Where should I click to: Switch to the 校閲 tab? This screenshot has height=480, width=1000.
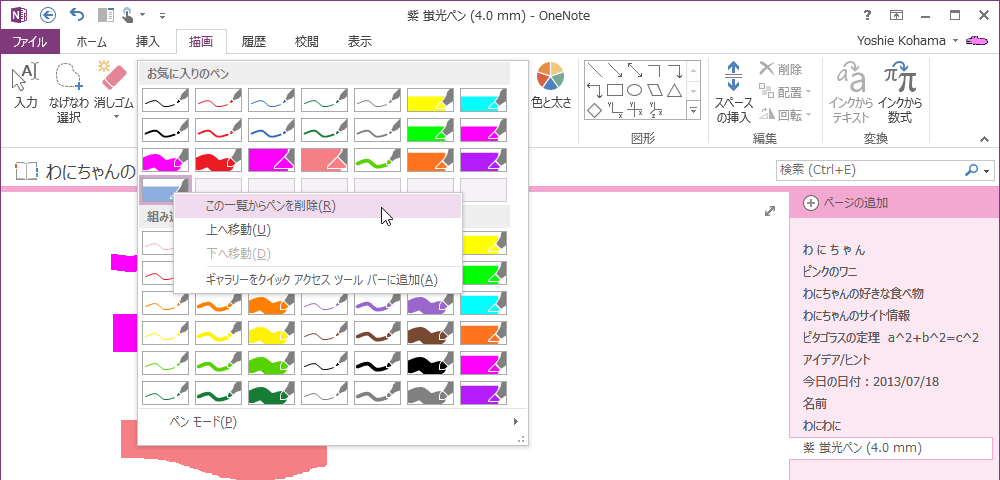point(306,42)
